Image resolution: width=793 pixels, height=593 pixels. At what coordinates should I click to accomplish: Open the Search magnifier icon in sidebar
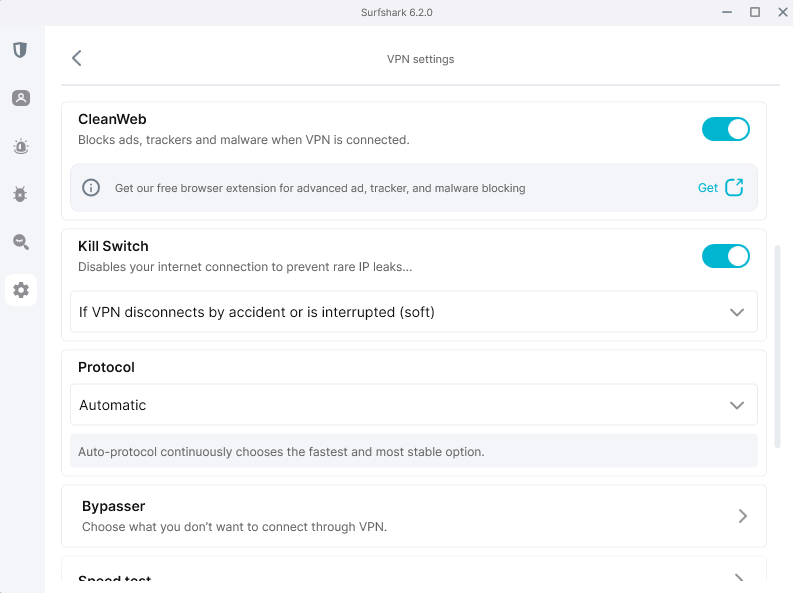point(20,242)
